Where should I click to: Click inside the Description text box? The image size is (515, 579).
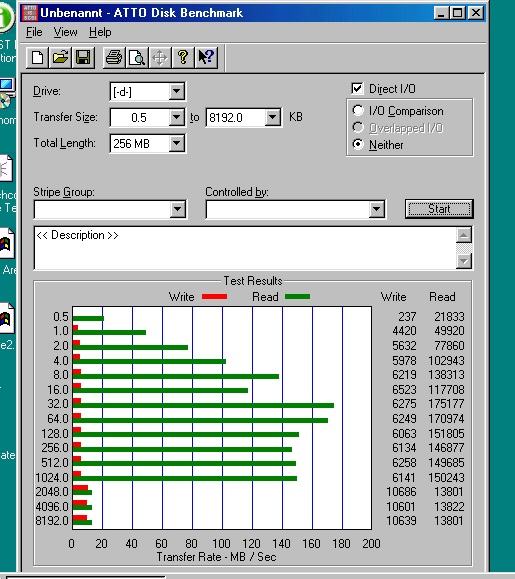(245, 248)
